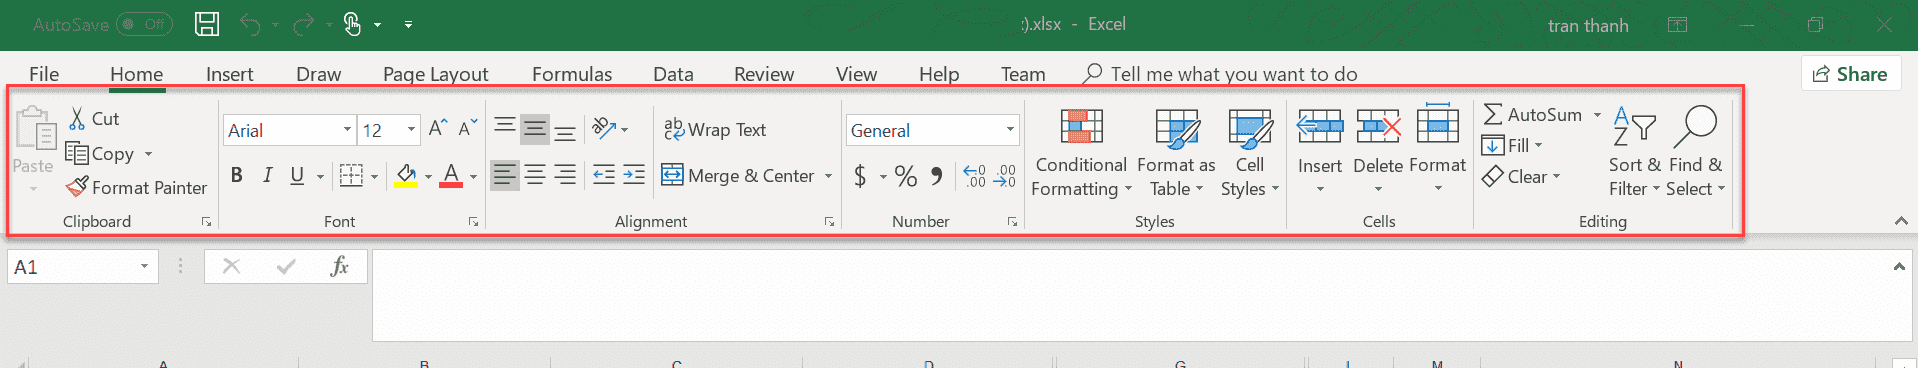Open the General number format dropdown
This screenshot has width=1918, height=368.
1010,130
